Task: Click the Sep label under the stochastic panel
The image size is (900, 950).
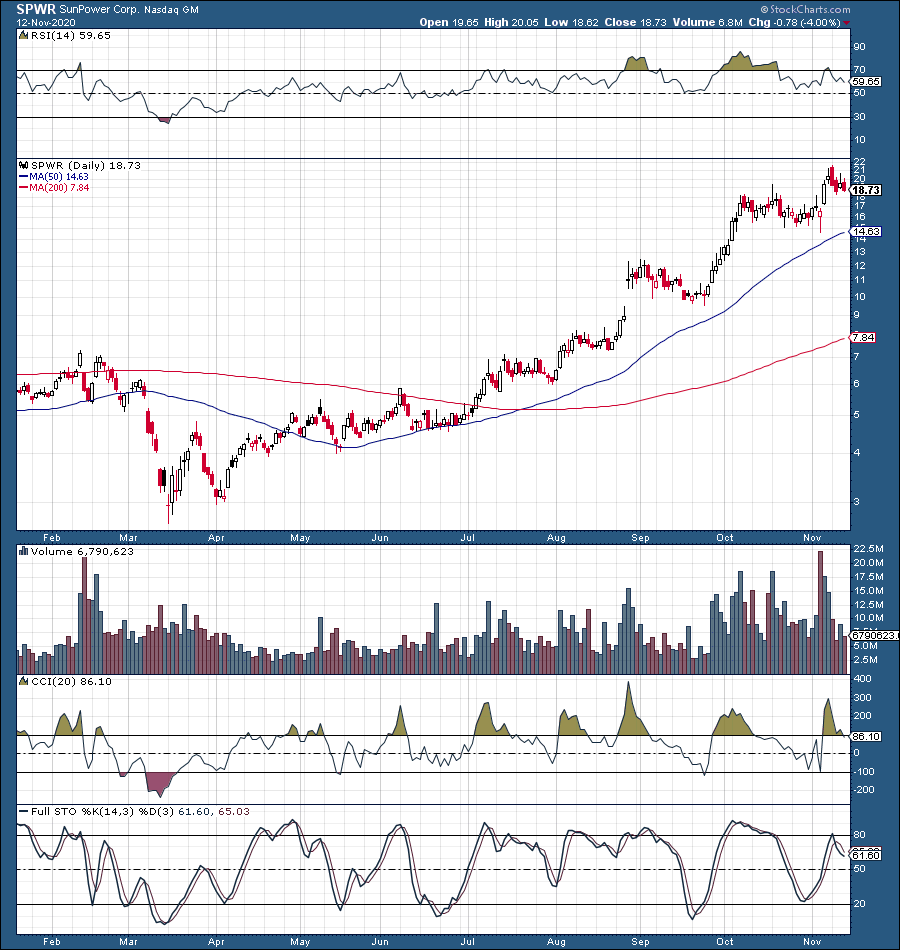Action: (x=640, y=942)
